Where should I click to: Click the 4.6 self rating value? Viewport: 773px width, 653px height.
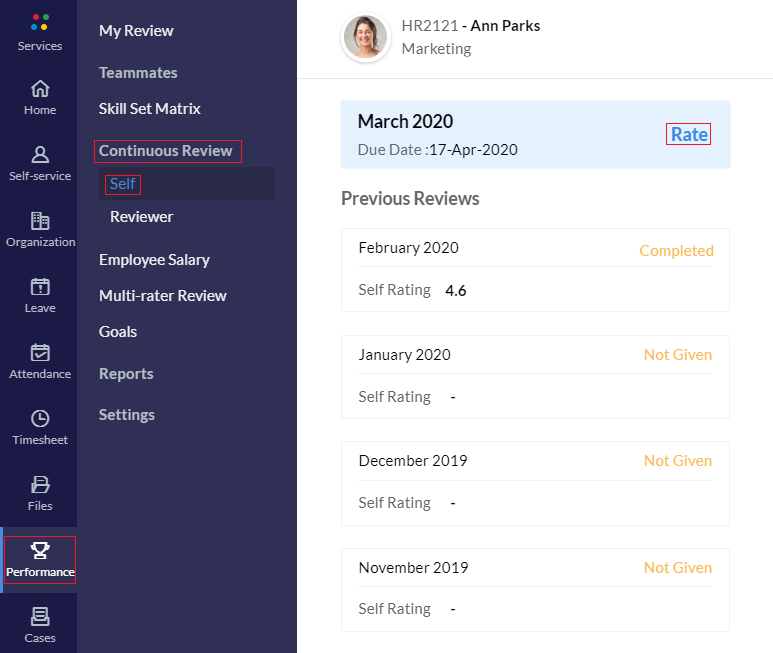[456, 291]
